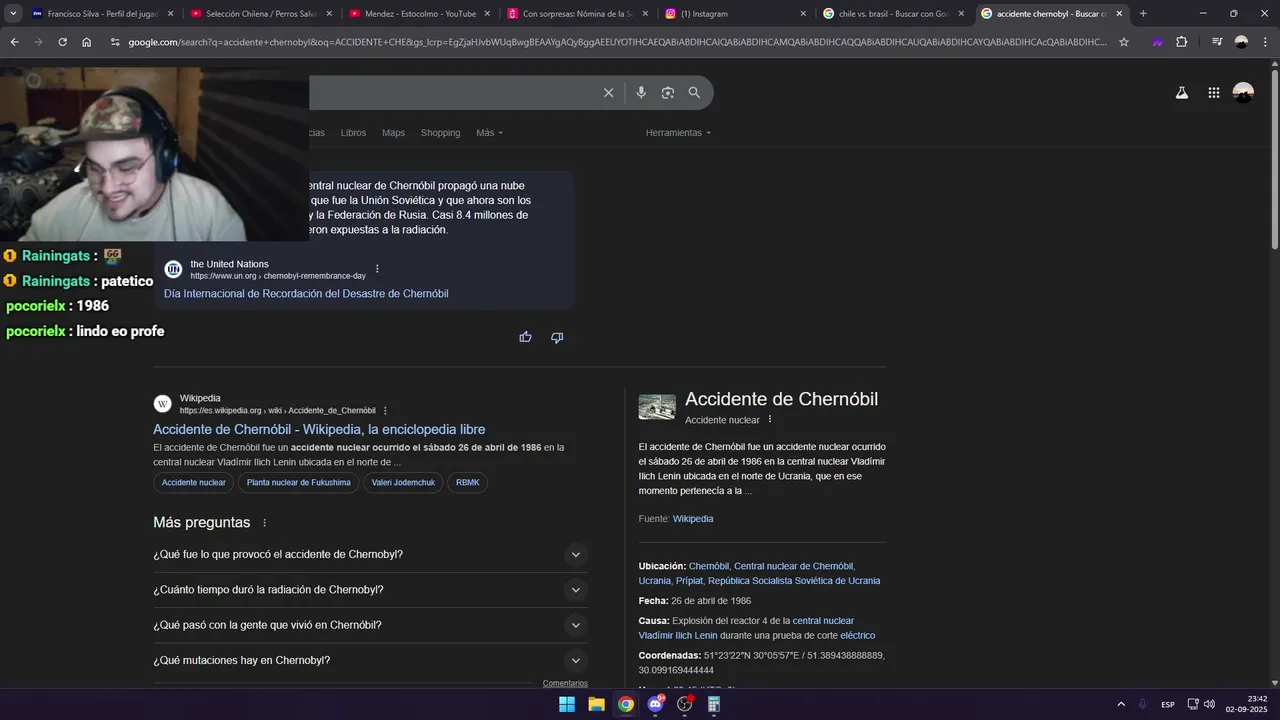Give thumbs down to the featured snippet
Screen dimensions: 1280x720
coord(557,337)
